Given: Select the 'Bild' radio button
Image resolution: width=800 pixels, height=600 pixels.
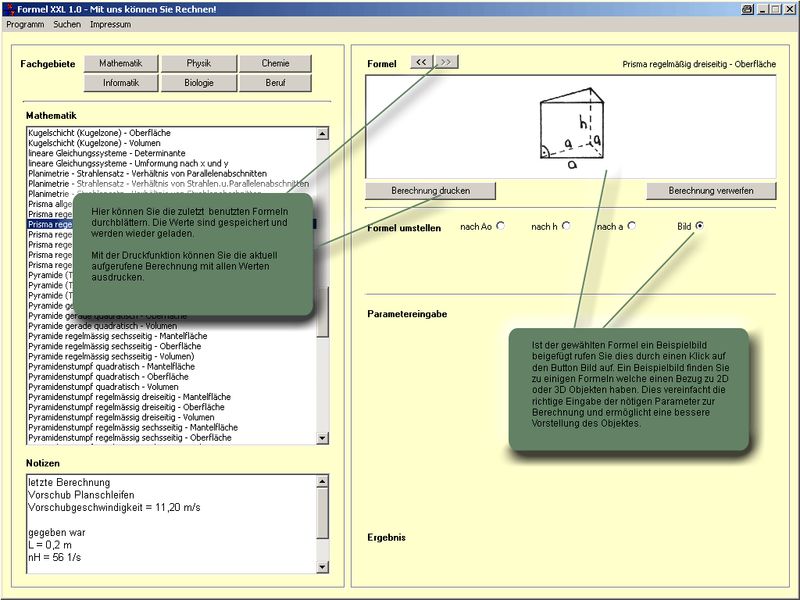Looking at the screenshot, I should tap(699, 226).
